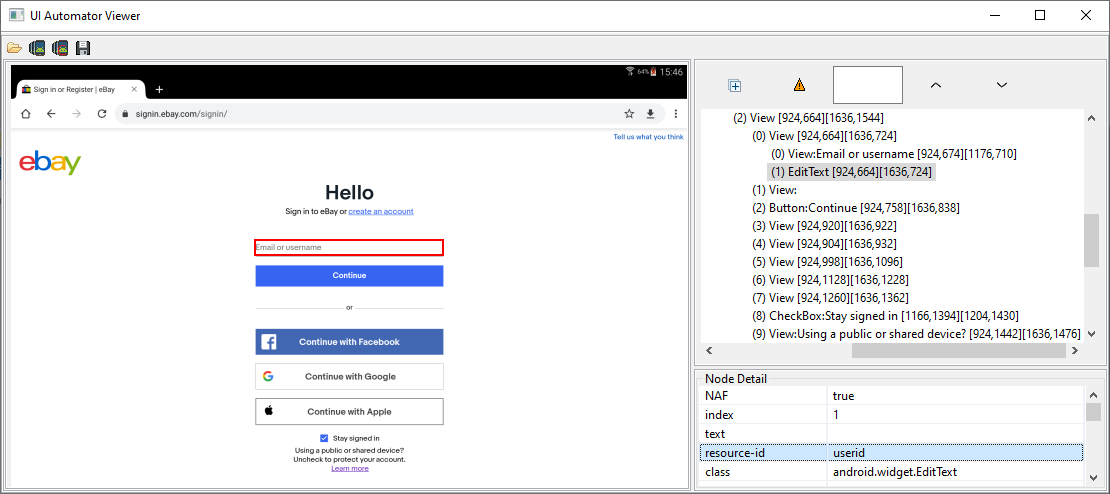This screenshot has width=1110, height=494.
Task: Click the NAF 'true' value cell
Action: coord(955,396)
